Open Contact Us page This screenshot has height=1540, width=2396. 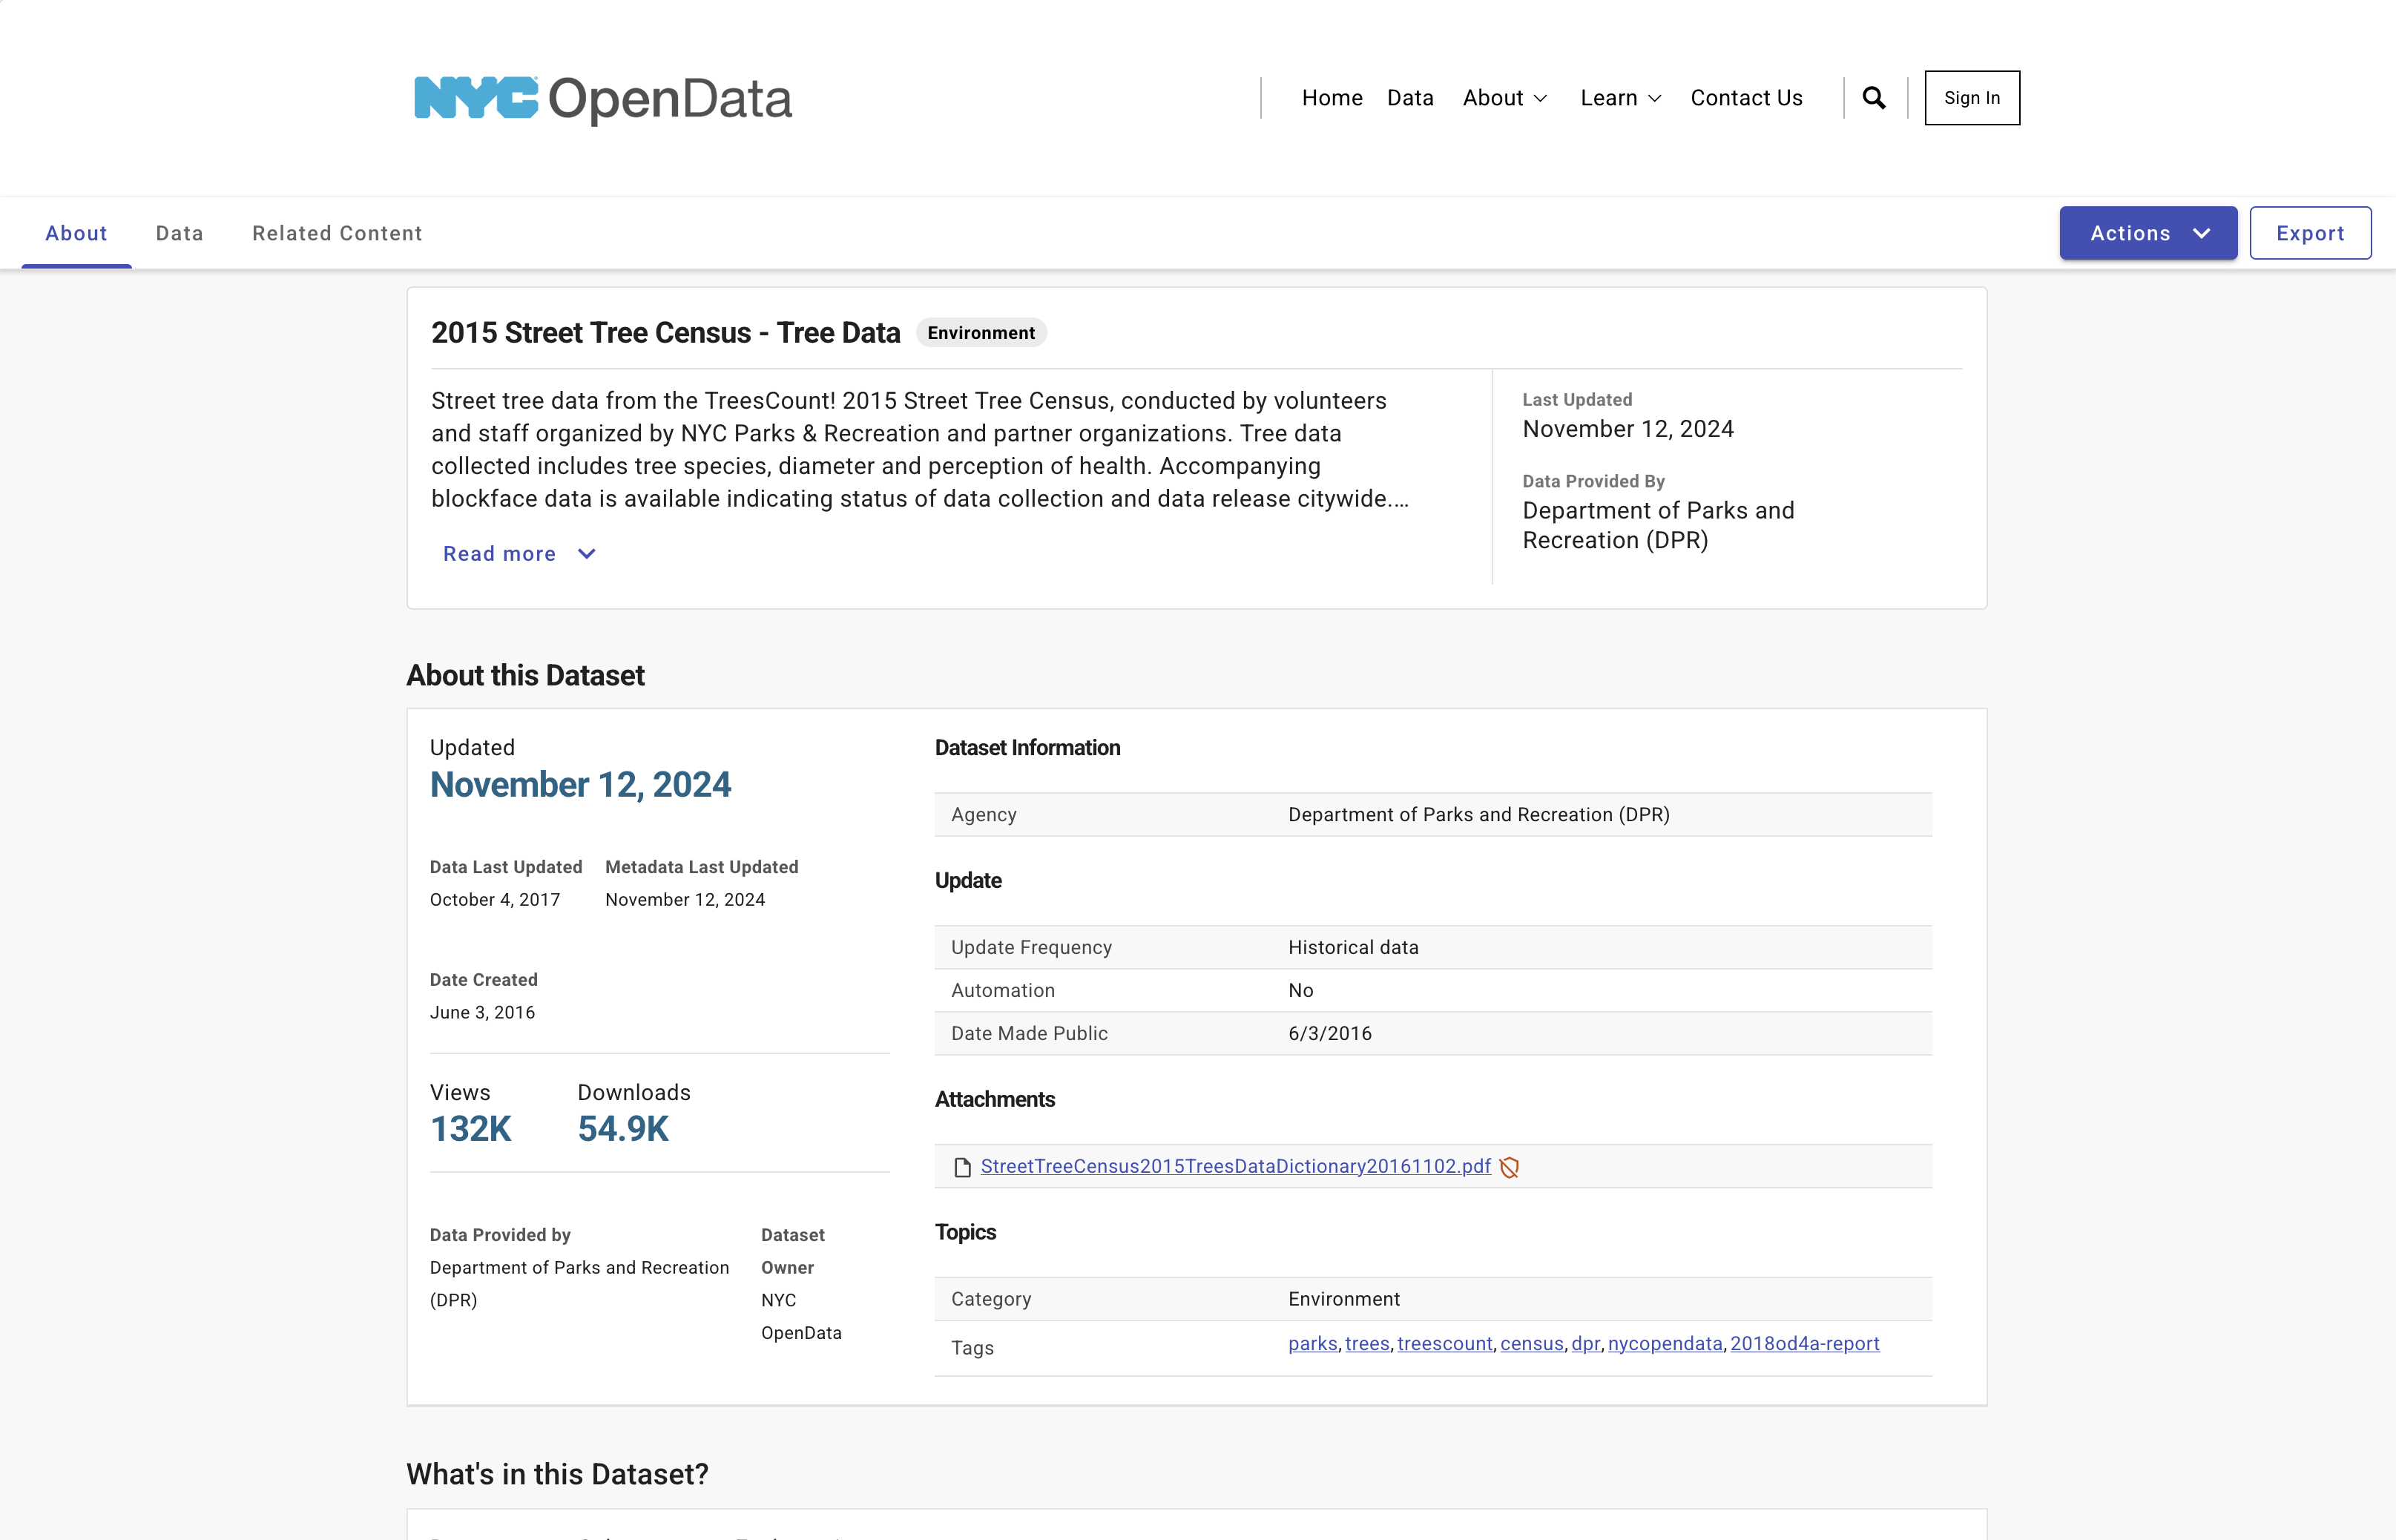click(1746, 98)
